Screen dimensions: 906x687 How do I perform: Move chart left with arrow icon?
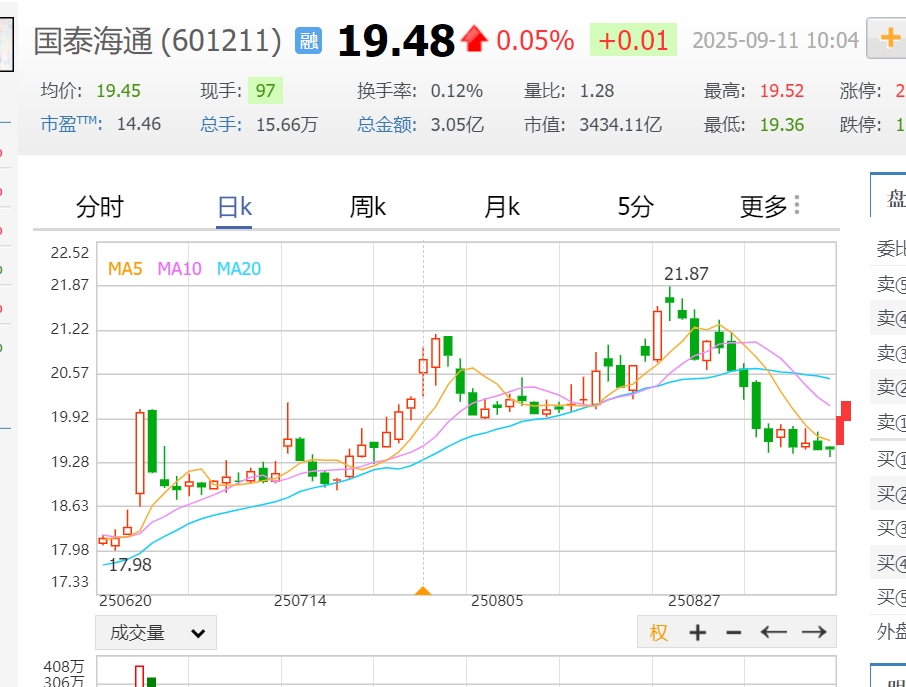tap(774, 632)
